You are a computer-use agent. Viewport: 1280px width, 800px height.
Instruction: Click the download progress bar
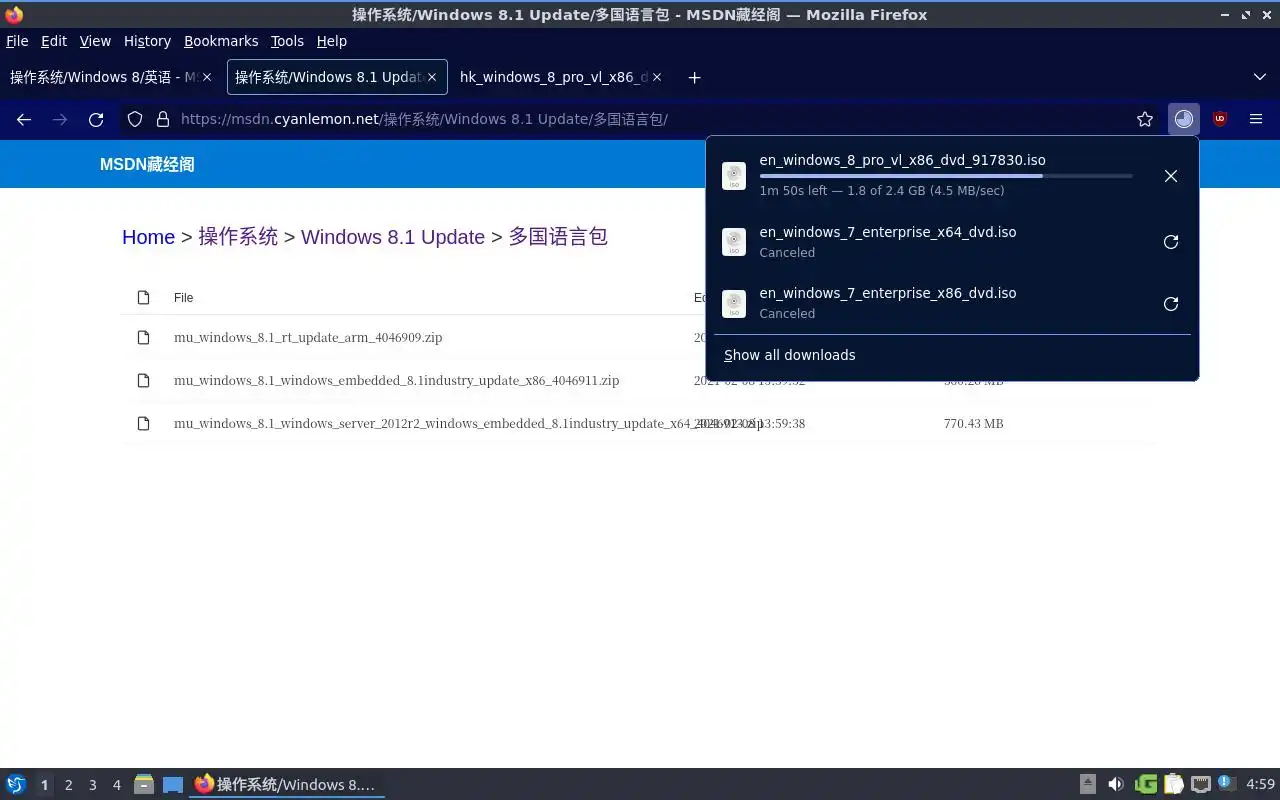(946, 176)
